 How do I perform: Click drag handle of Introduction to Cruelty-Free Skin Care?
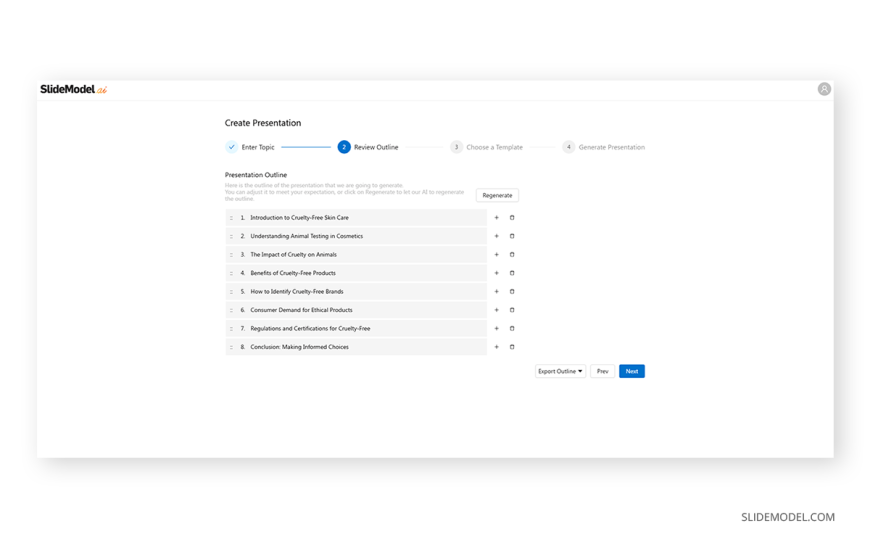231,218
